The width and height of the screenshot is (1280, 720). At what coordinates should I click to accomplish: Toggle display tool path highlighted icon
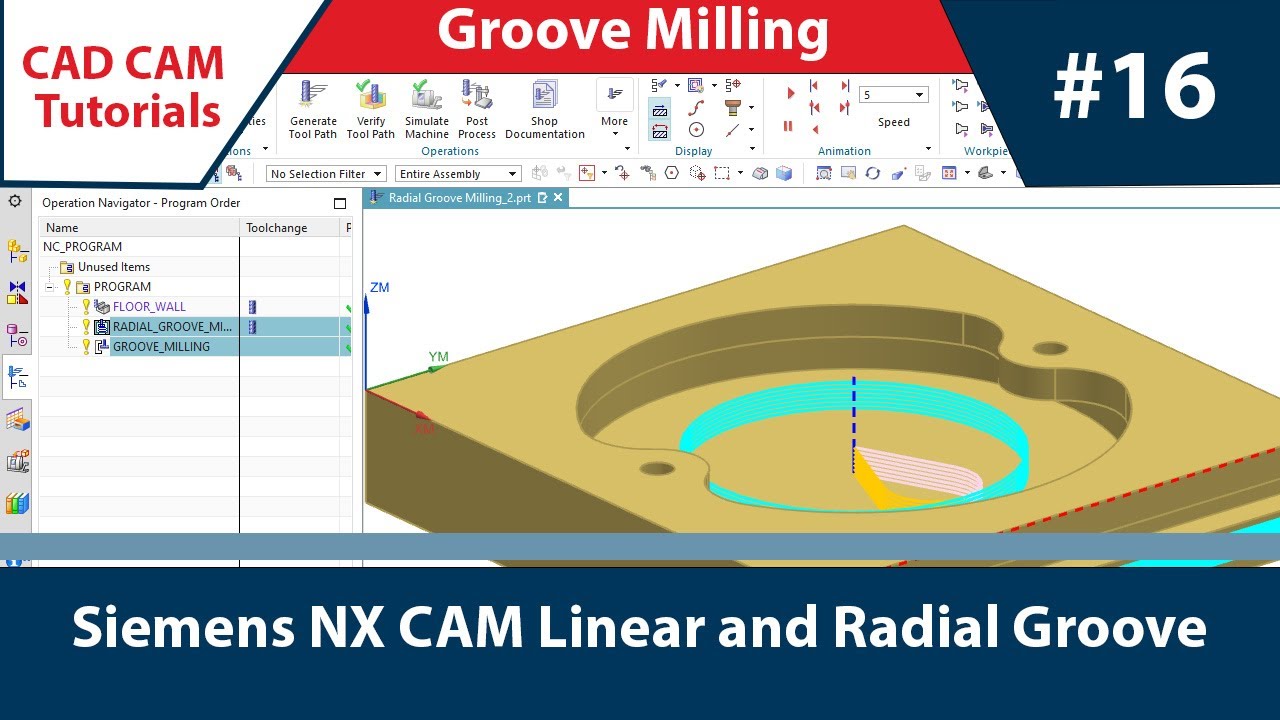coord(660,109)
